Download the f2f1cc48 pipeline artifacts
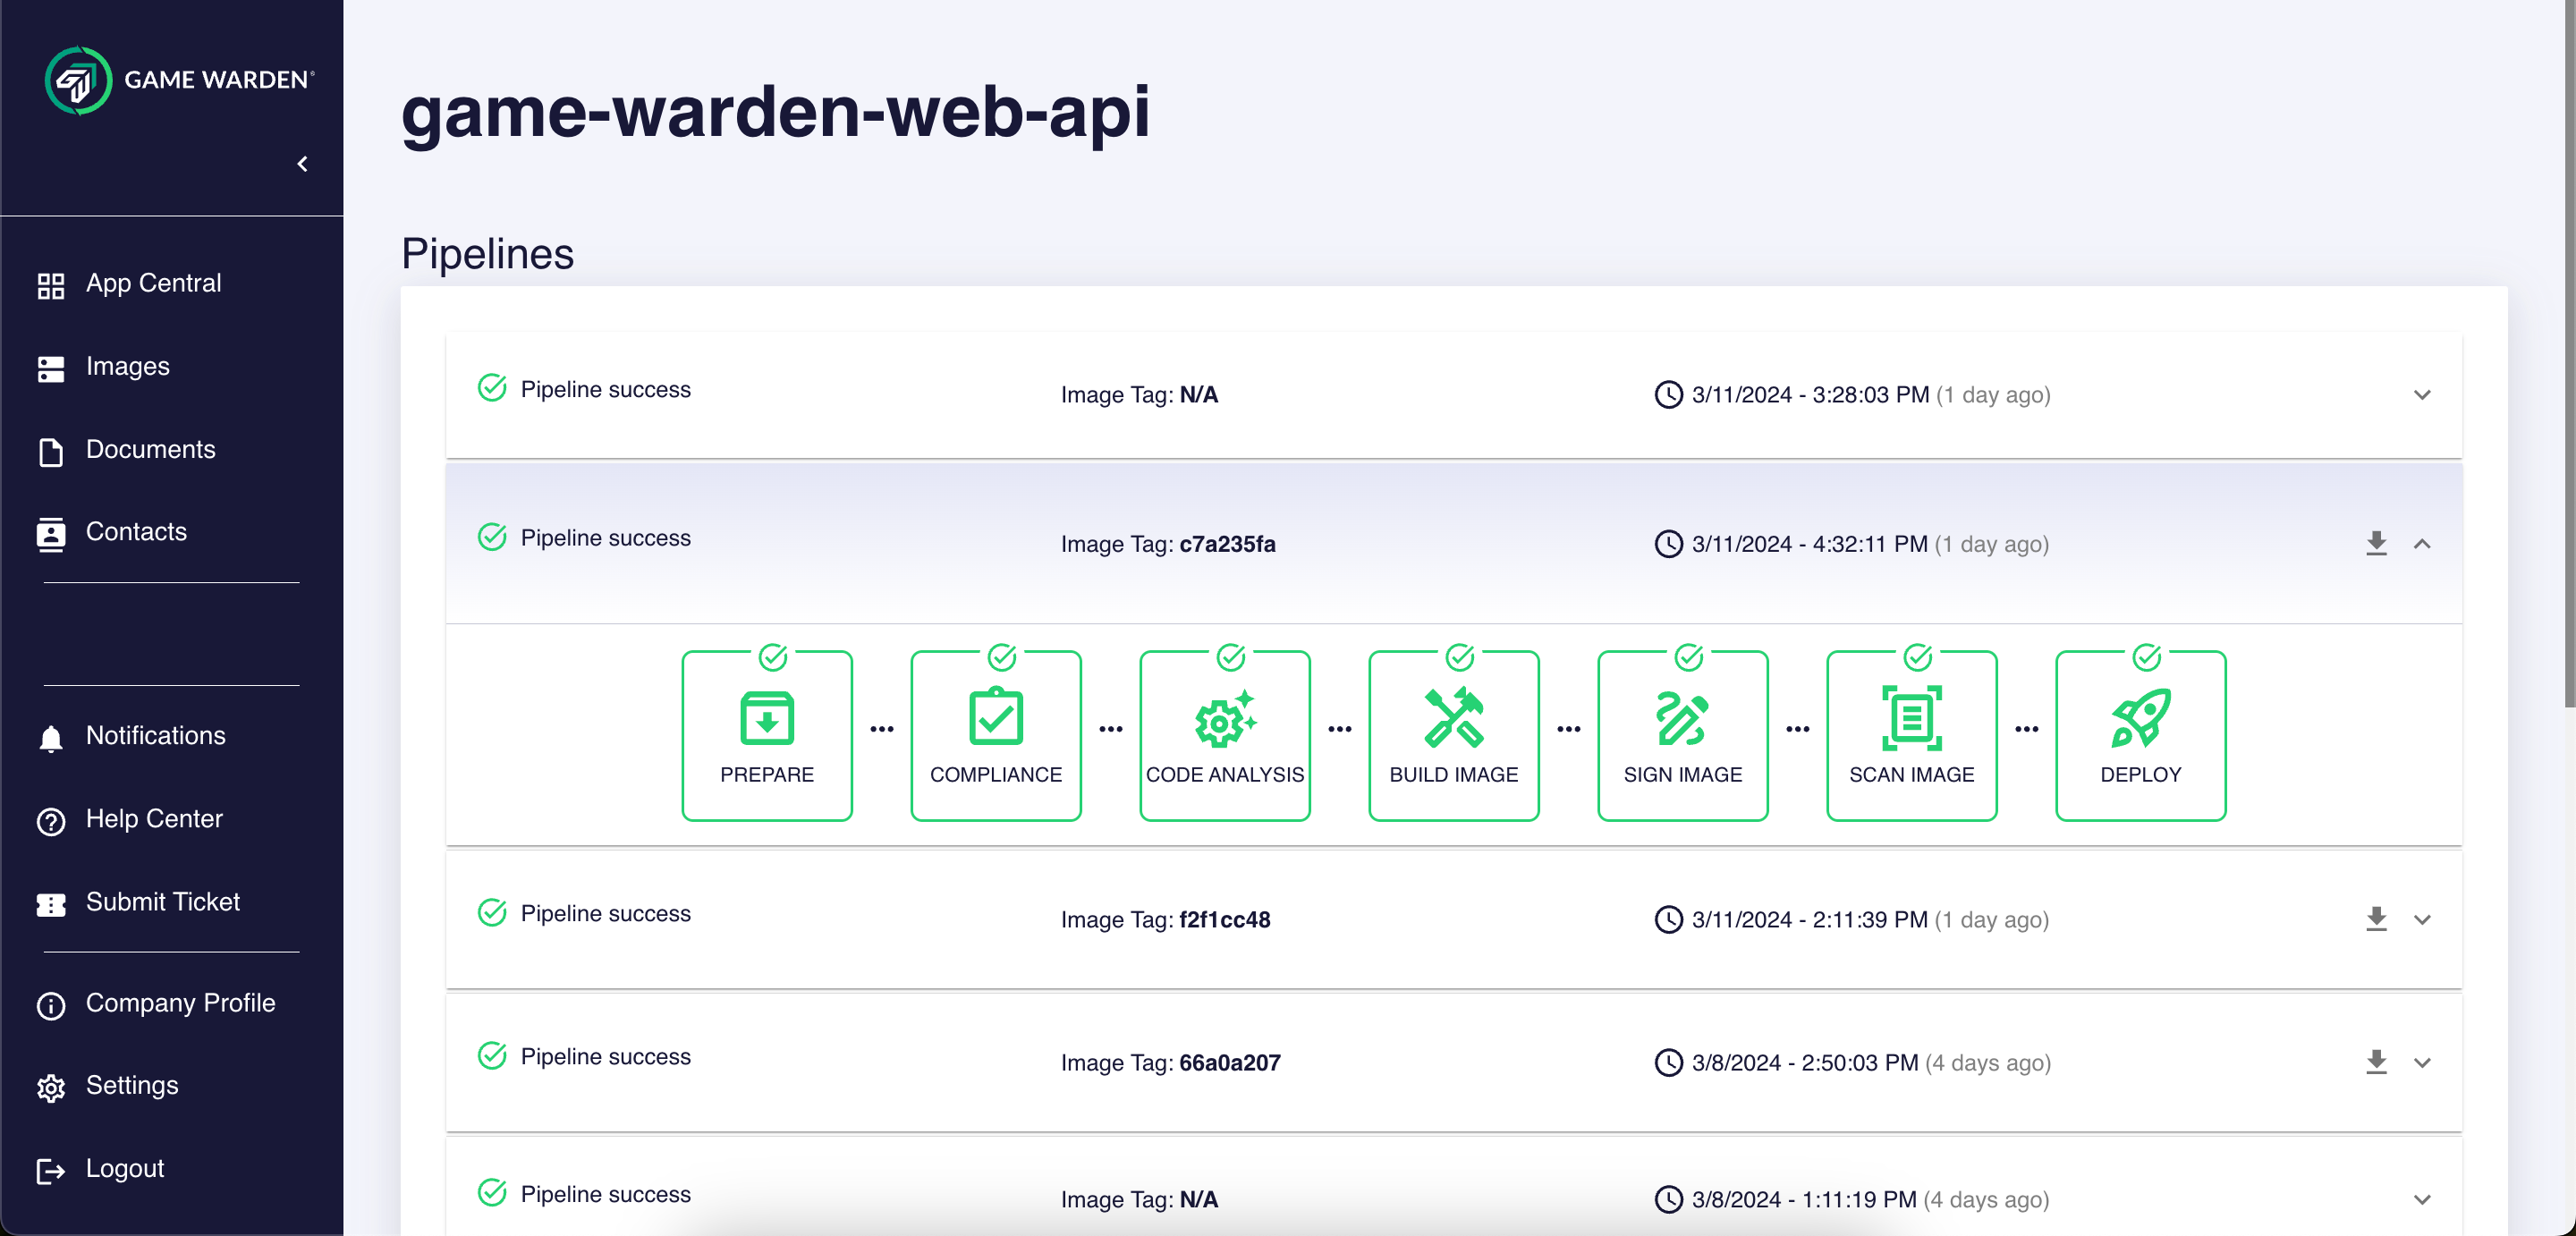This screenshot has width=2576, height=1236. (2377, 918)
